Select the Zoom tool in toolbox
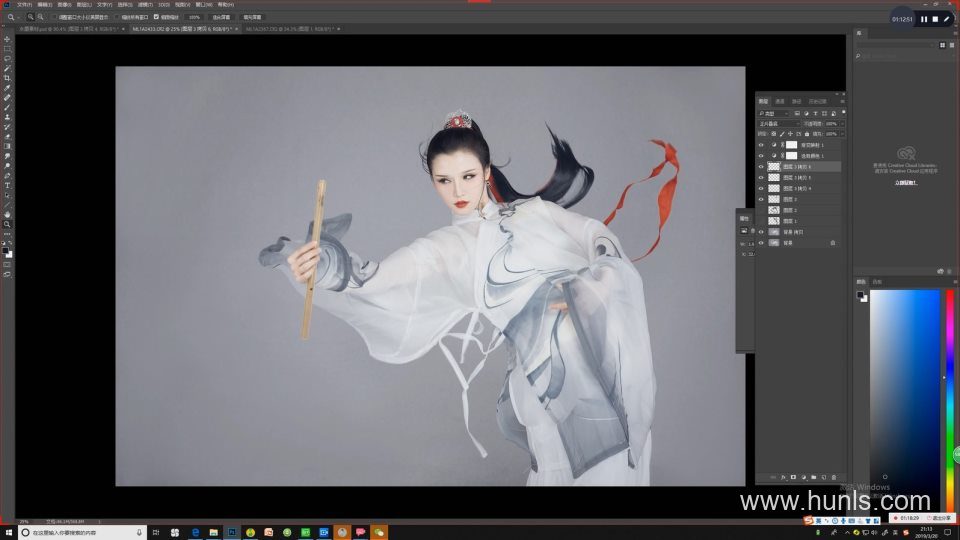 point(7,224)
